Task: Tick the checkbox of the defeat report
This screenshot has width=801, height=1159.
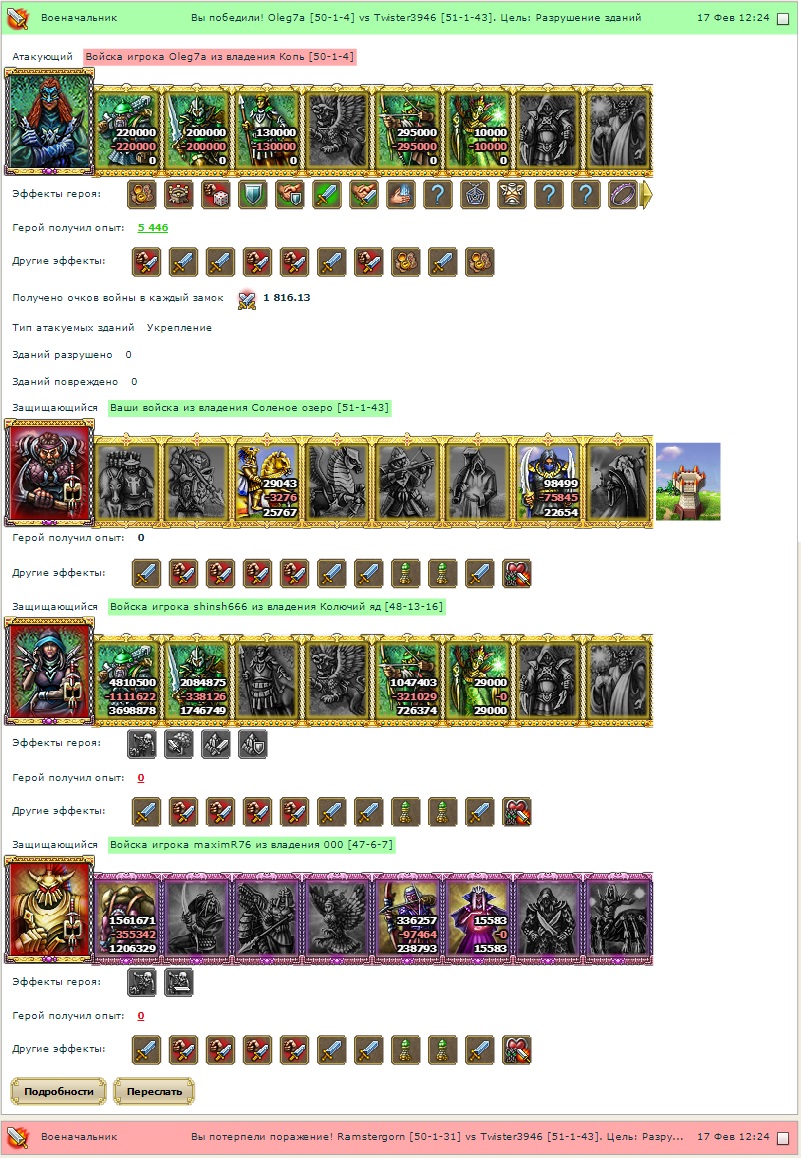Action: tap(783, 1138)
